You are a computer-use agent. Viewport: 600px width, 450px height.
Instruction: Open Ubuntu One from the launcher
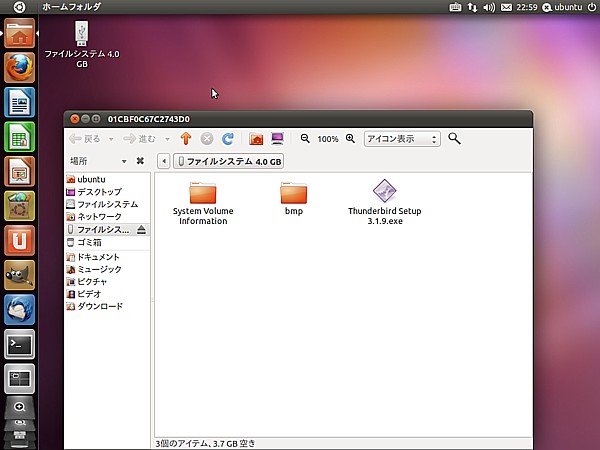coord(19,240)
